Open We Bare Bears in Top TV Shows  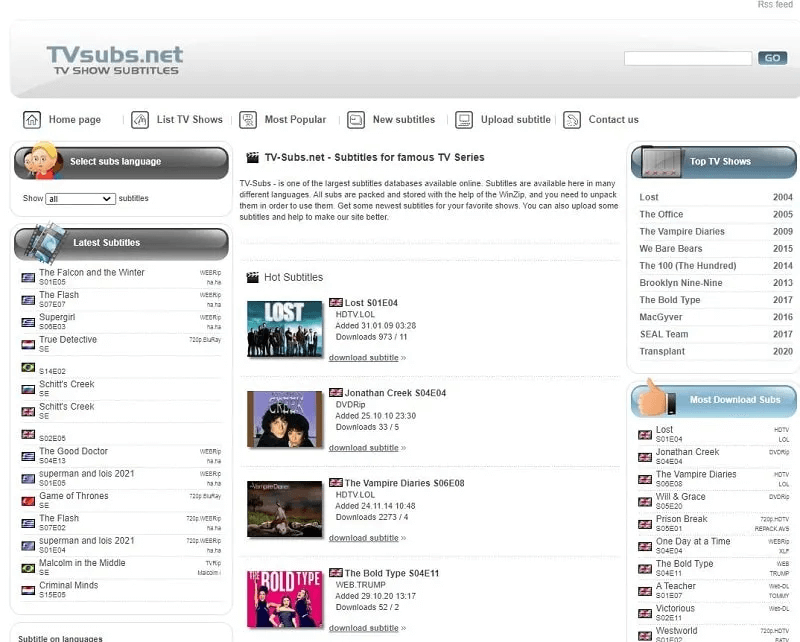670,249
